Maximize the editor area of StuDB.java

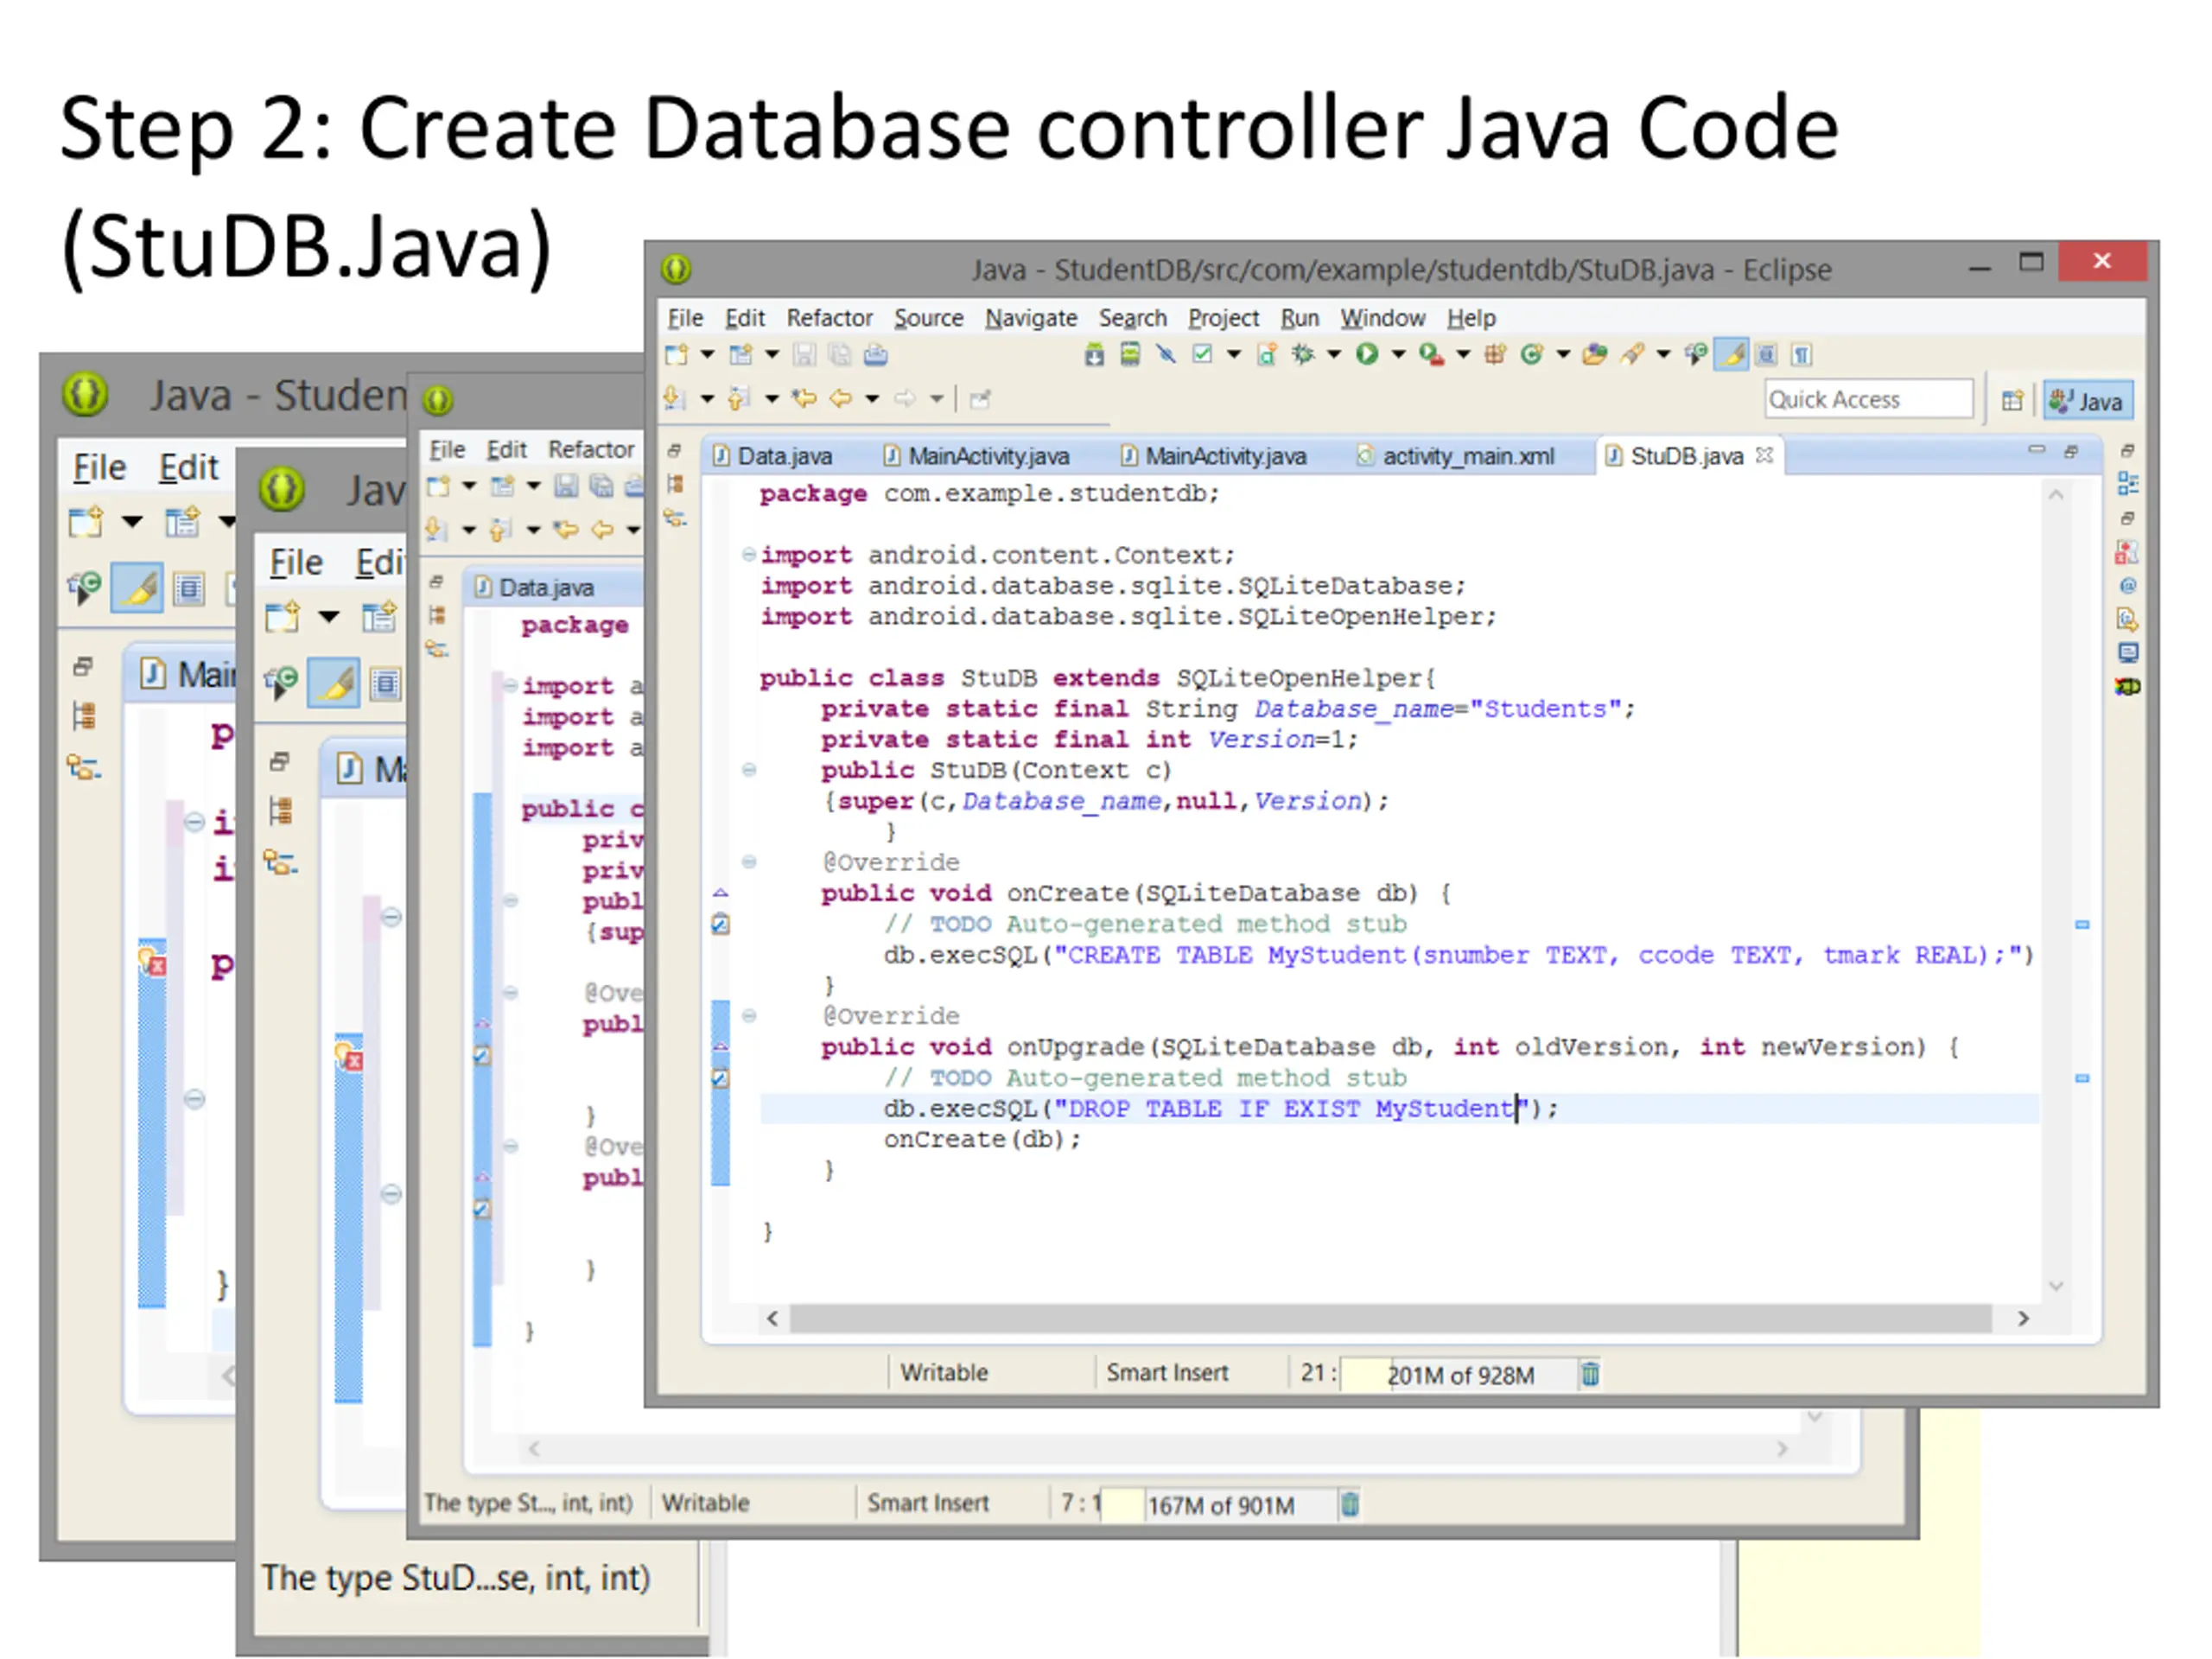2071,452
